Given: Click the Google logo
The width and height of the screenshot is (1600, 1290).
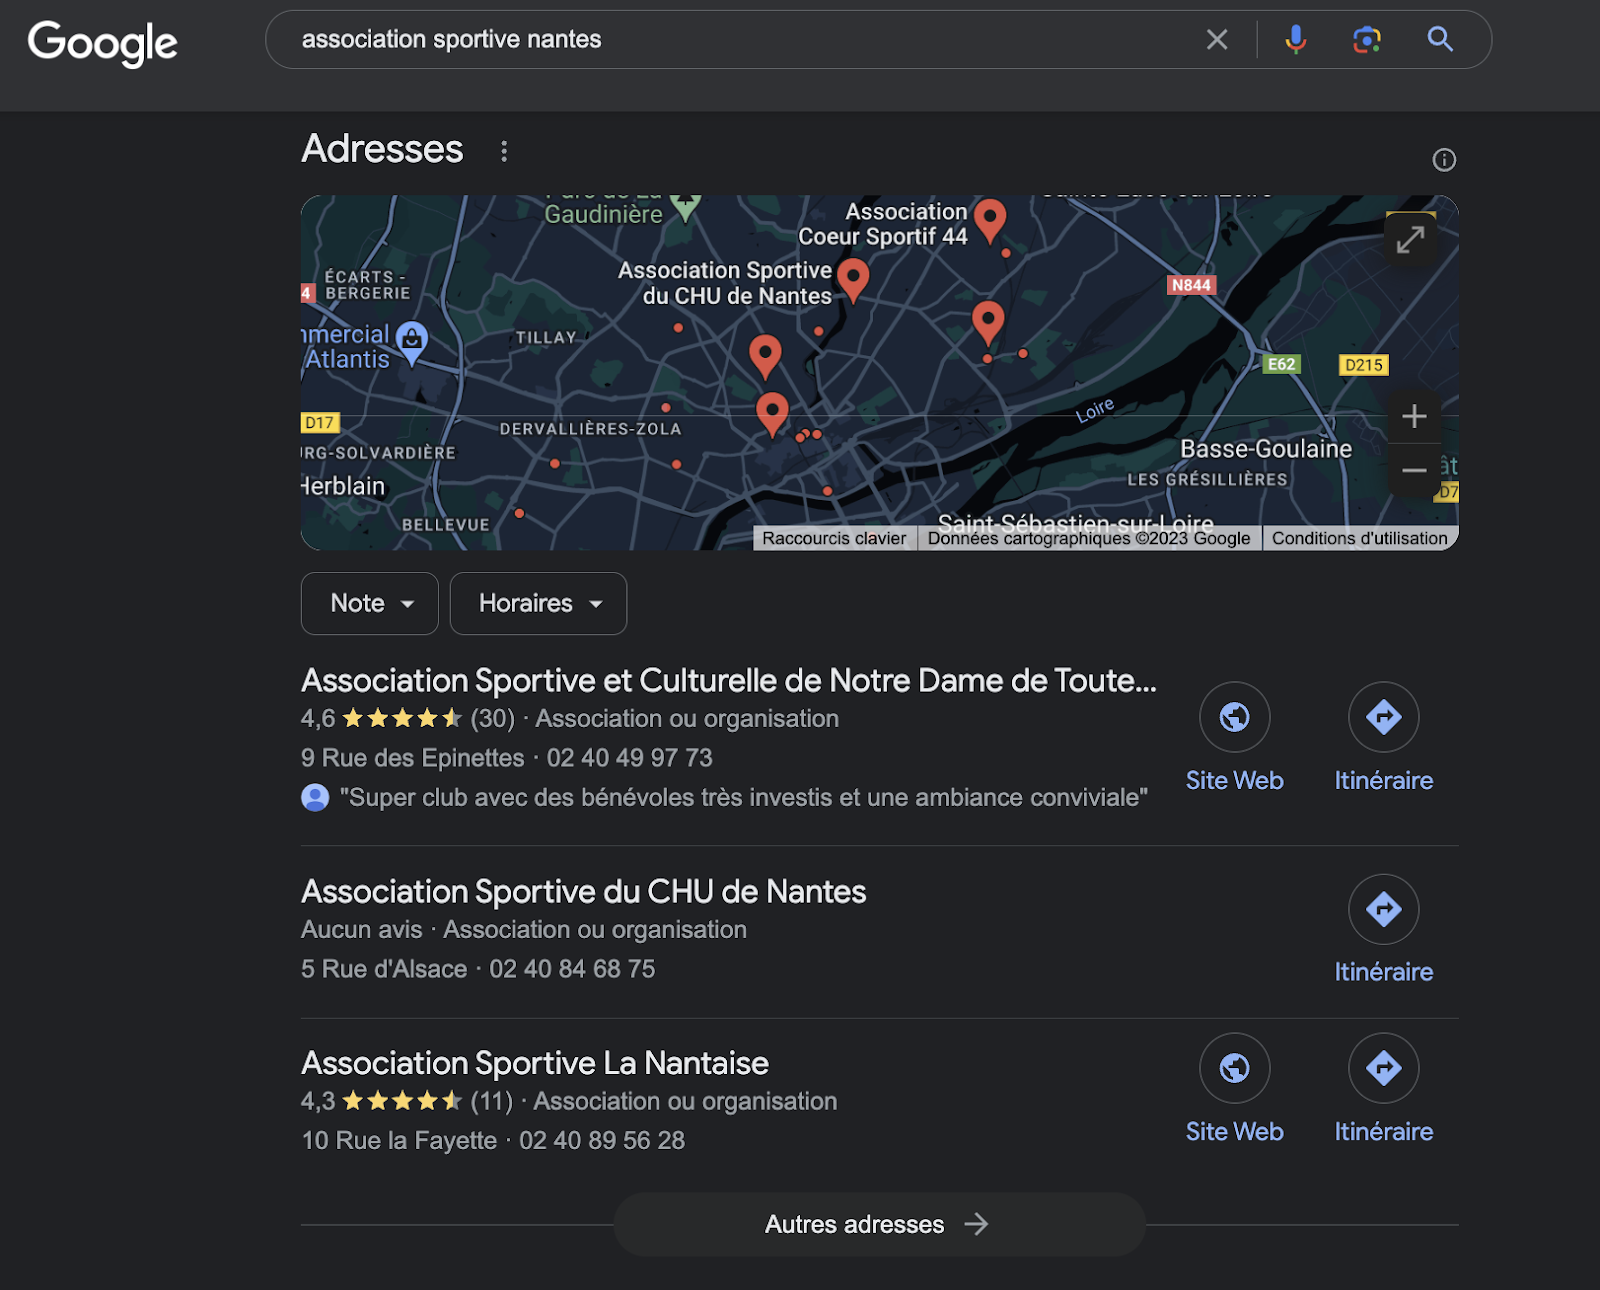Looking at the screenshot, I should (x=102, y=43).
